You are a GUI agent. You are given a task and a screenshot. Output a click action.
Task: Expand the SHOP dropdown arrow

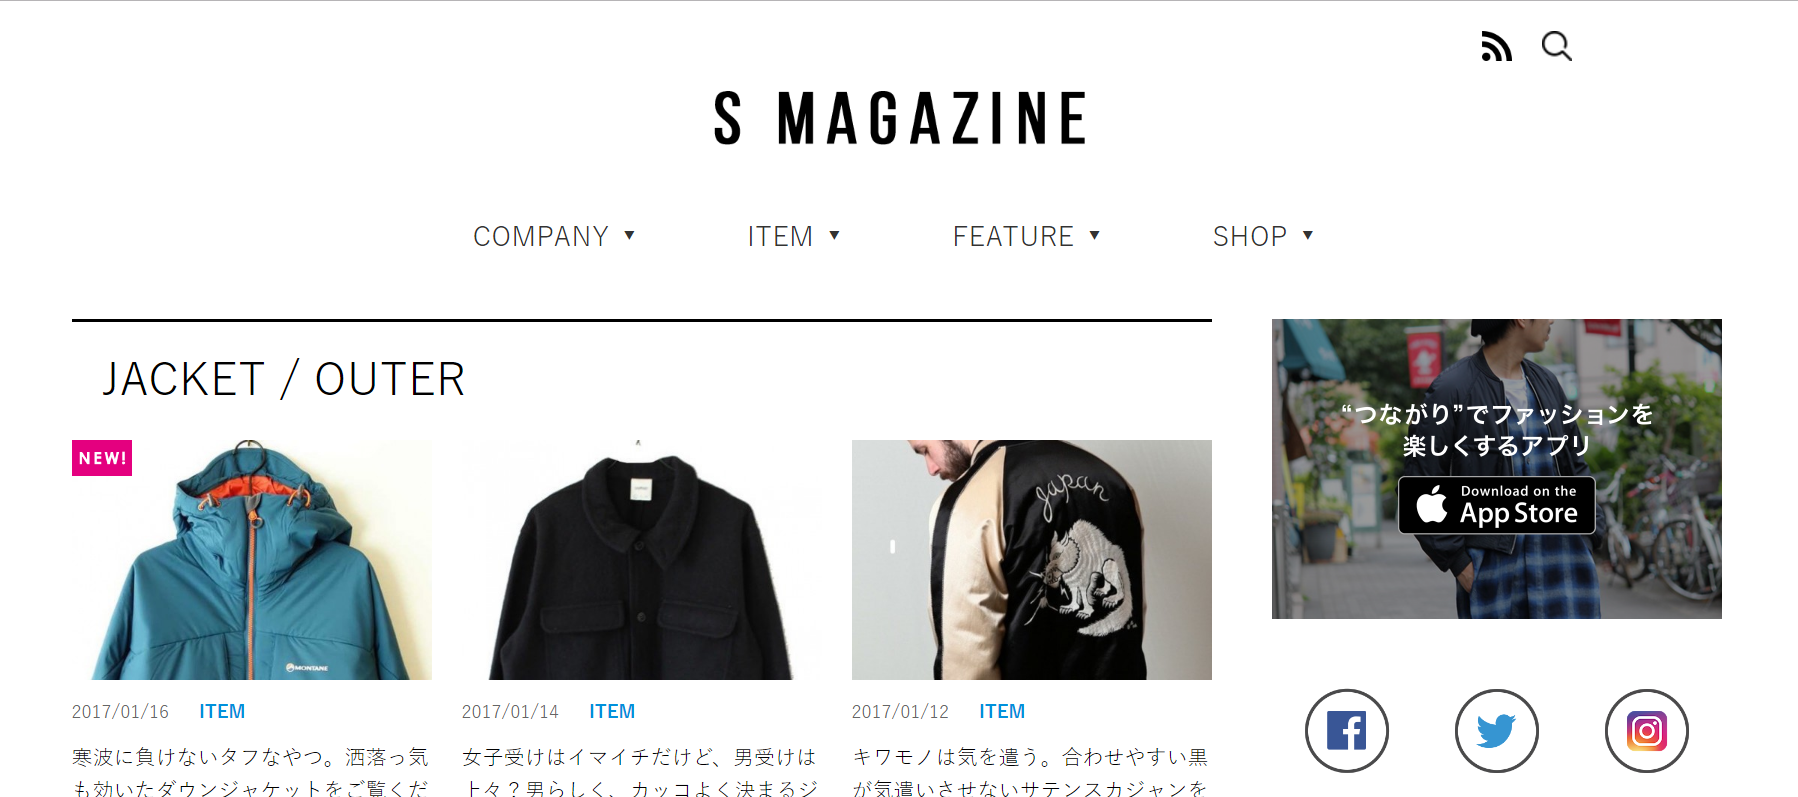click(x=1308, y=235)
